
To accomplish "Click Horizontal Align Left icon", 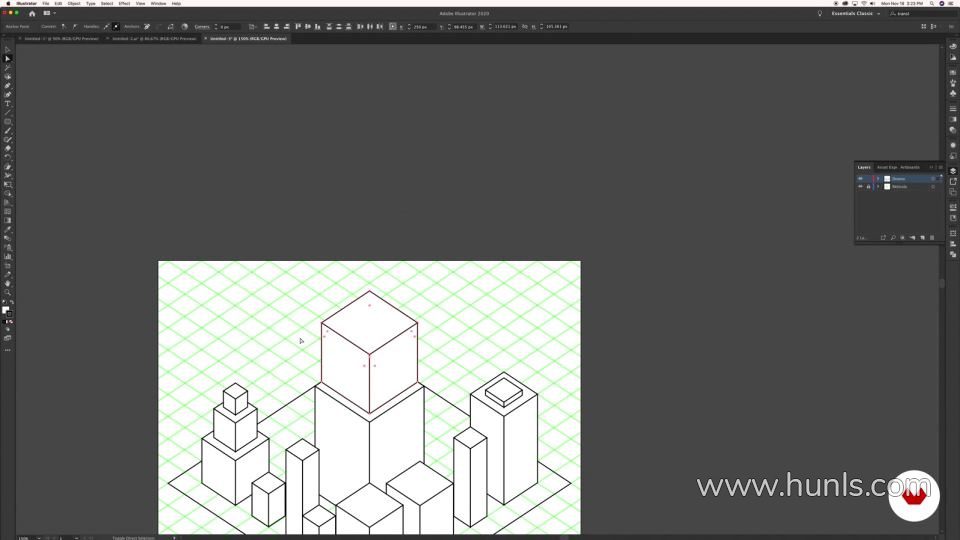I will [x=266, y=27].
